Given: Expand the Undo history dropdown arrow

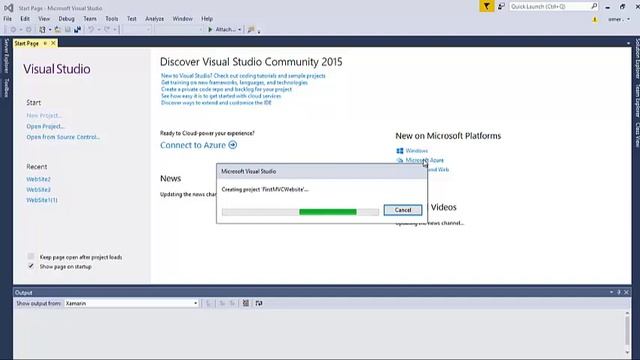Looking at the screenshot, I should click(99, 30).
